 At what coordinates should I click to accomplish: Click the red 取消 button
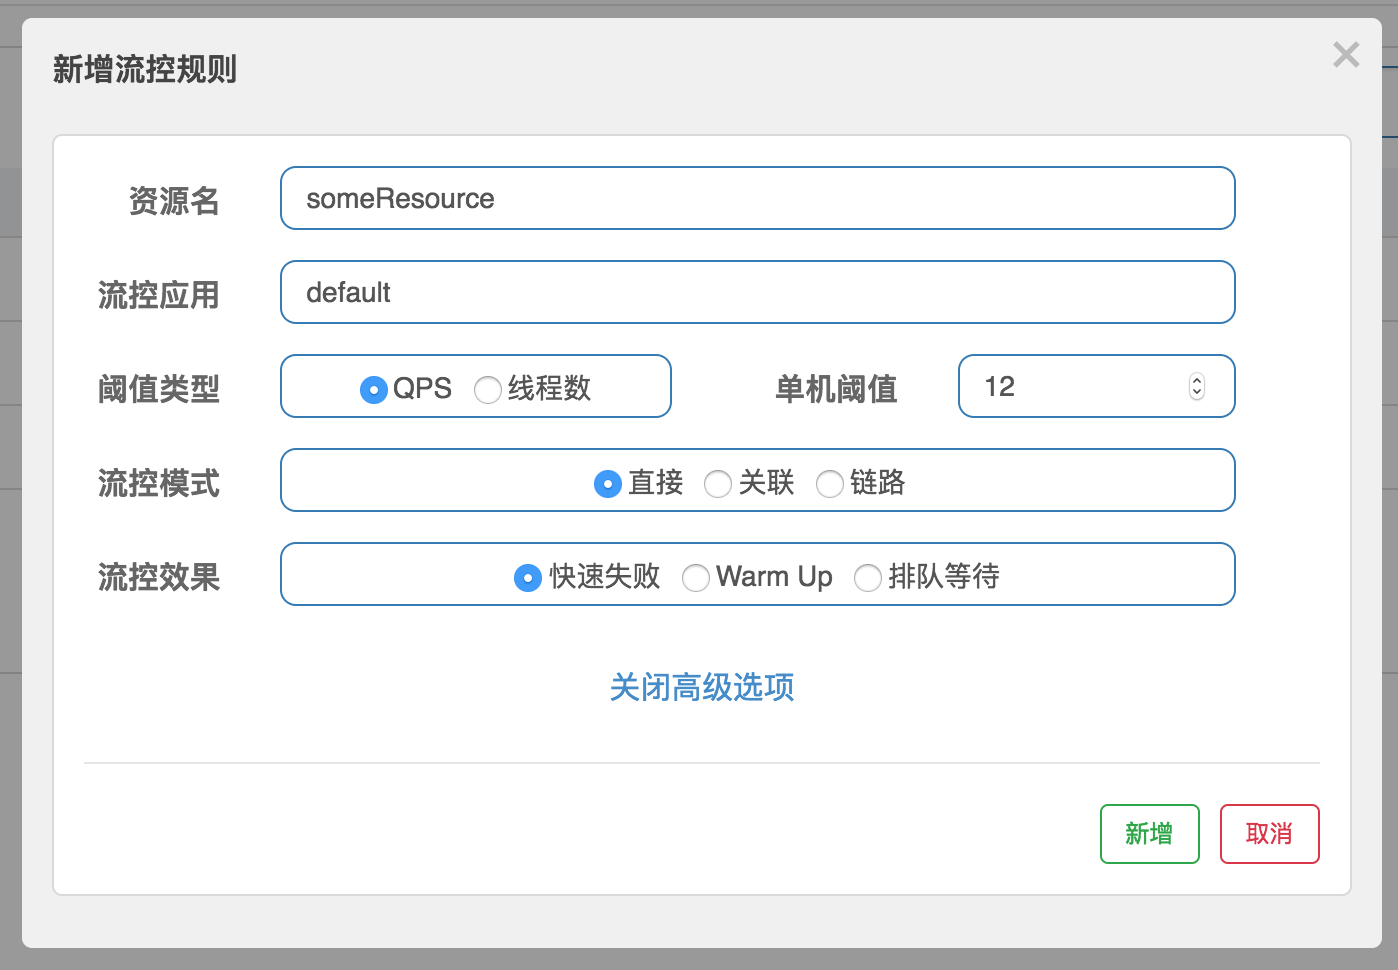(x=1269, y=833)
